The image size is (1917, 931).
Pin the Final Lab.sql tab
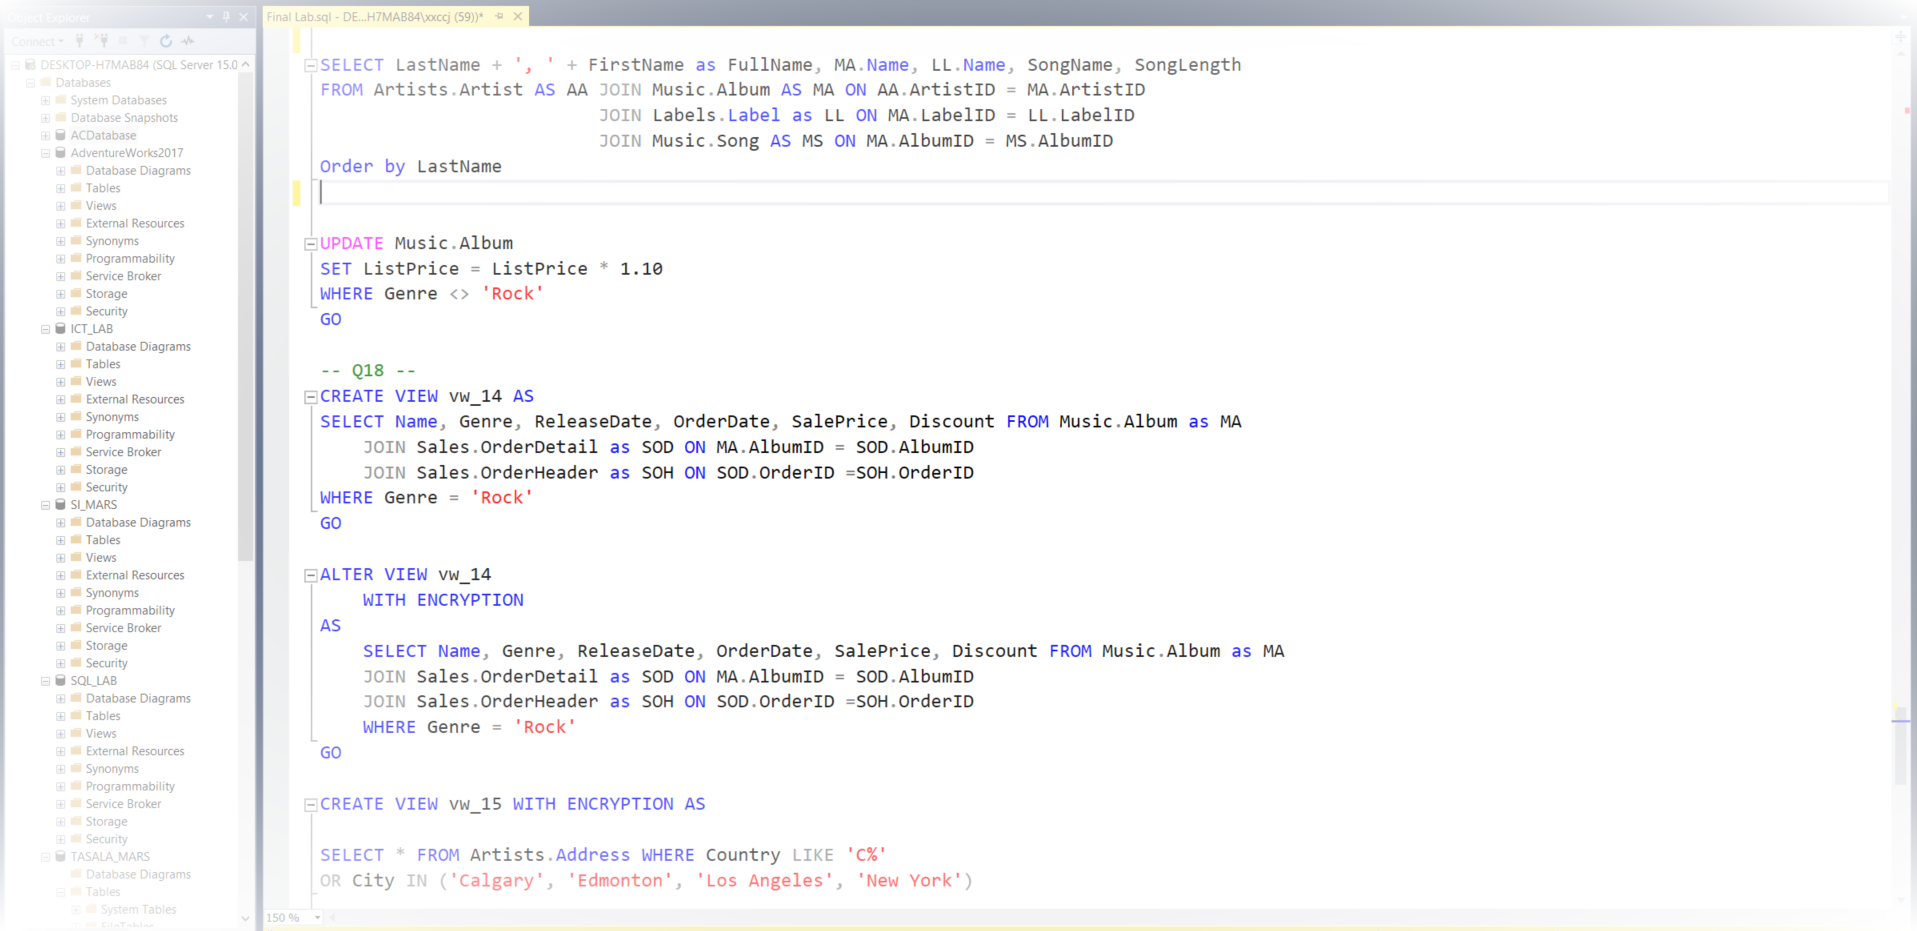point(500,16)
